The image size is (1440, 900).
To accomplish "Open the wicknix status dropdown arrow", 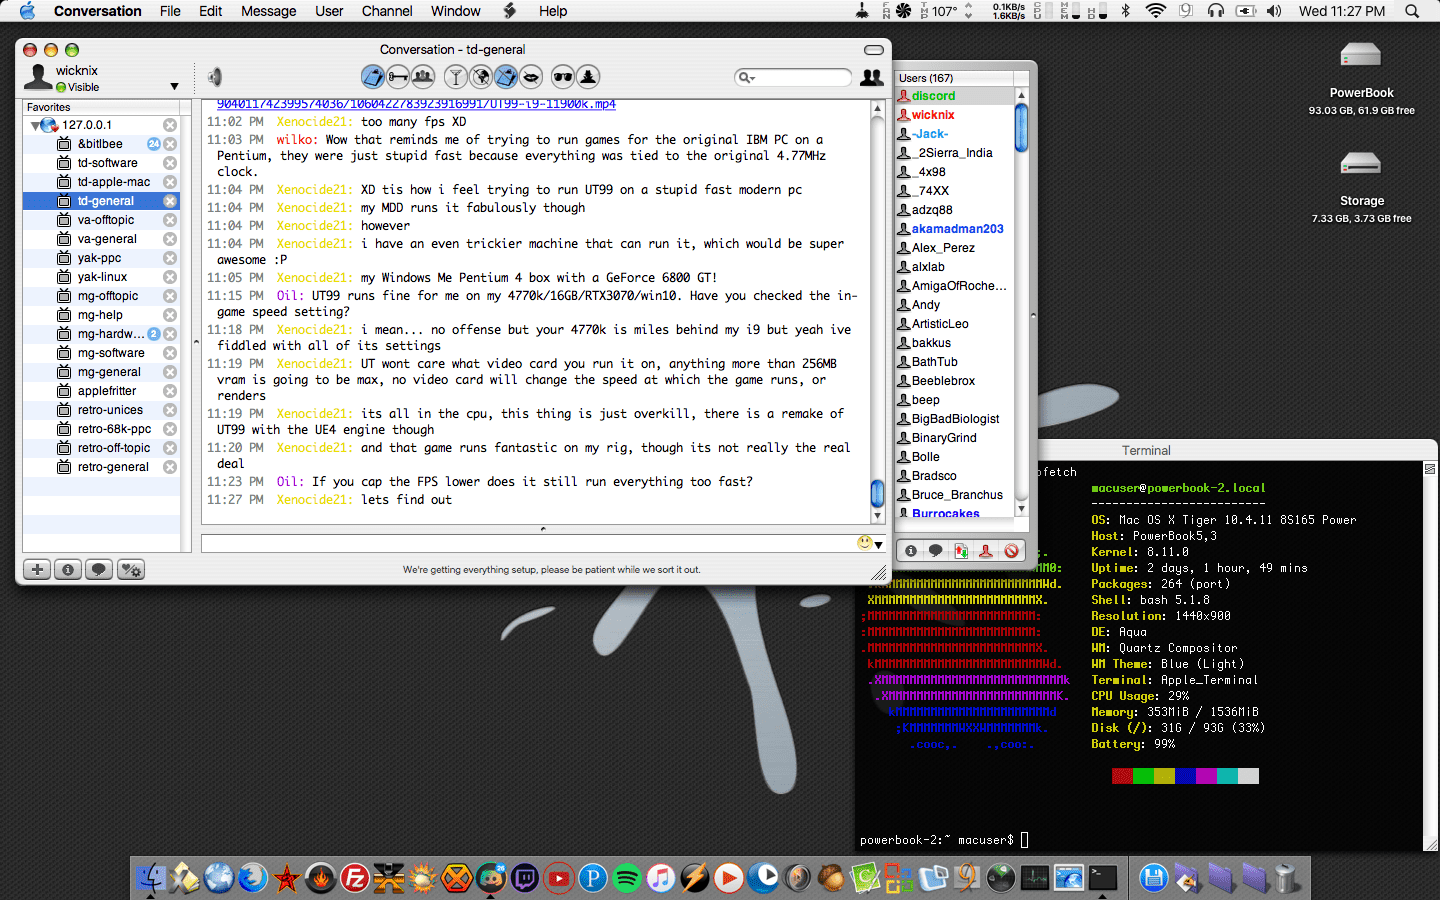I will tap(174, 87).
